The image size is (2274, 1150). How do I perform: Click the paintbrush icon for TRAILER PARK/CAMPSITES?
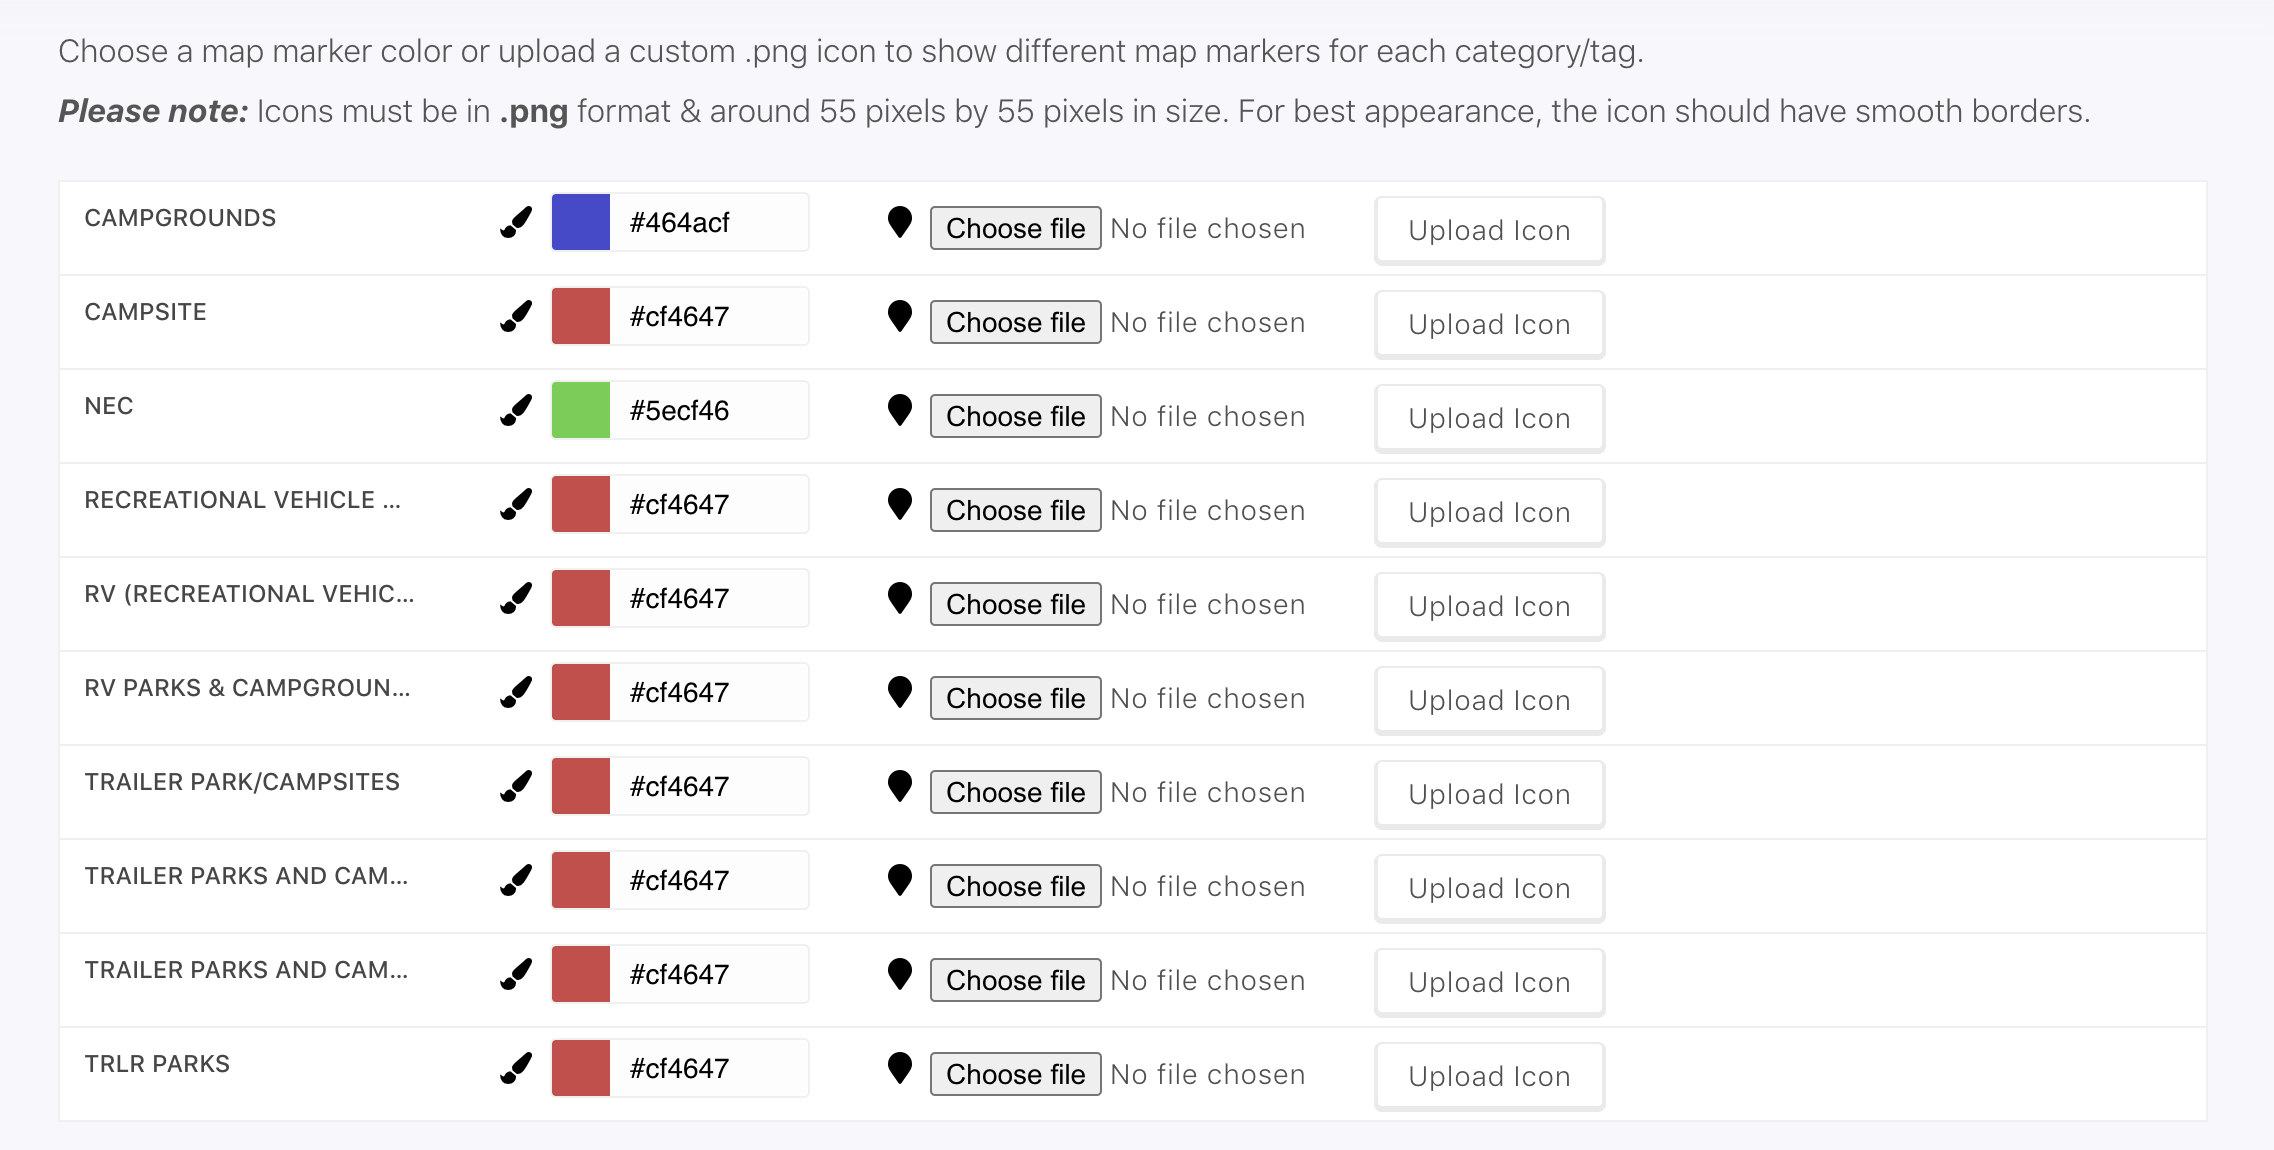coord(516,786)
